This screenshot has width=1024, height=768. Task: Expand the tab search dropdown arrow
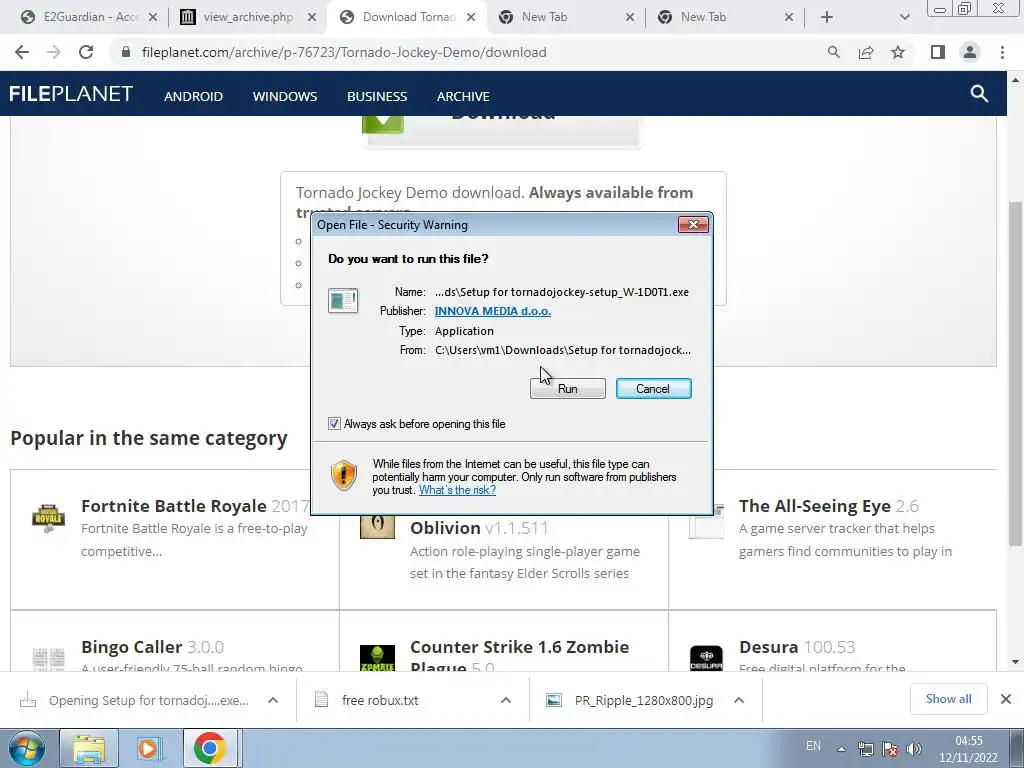(x=904, y=17)
